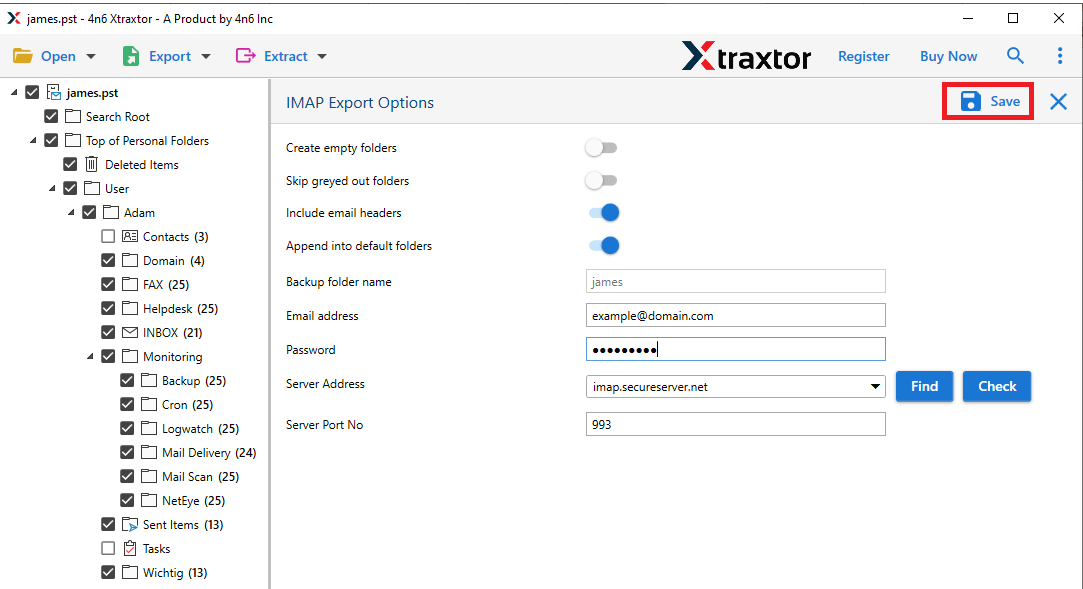Click the Find server button
Screen dimensions: 1083x589
(924, 386)
